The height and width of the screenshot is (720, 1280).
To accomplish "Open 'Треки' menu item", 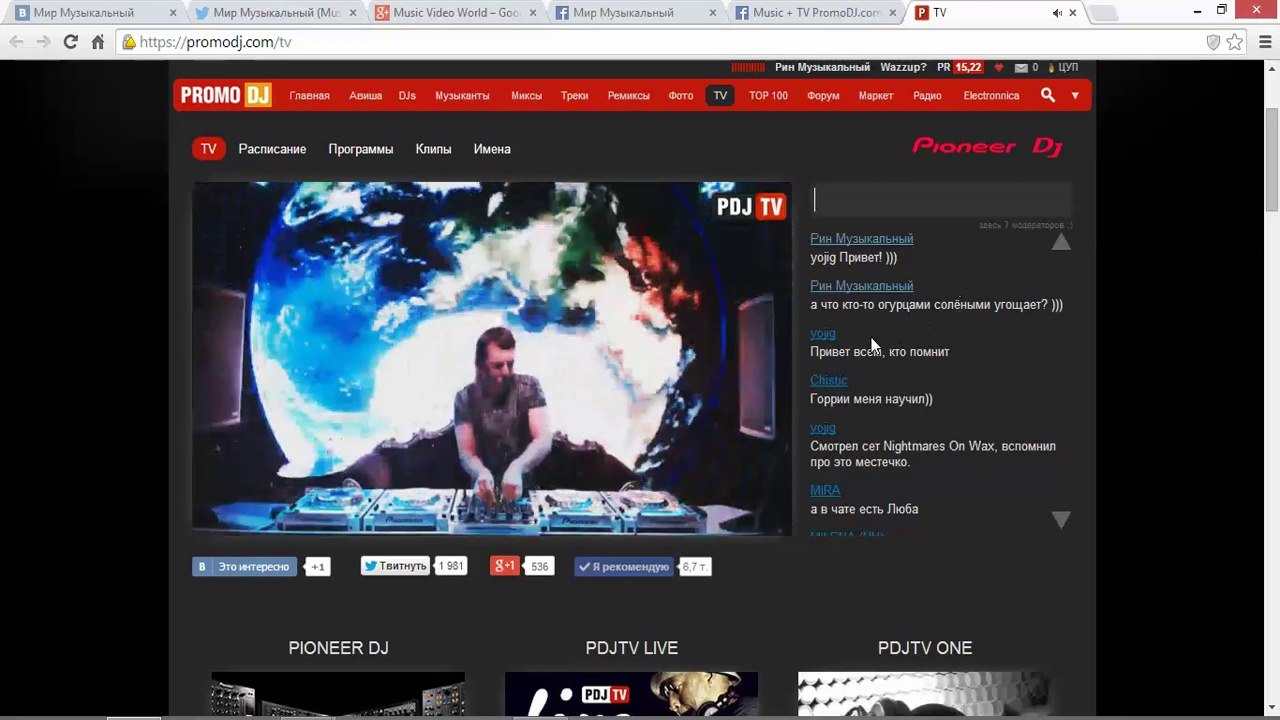I will [x=574, y=96].
